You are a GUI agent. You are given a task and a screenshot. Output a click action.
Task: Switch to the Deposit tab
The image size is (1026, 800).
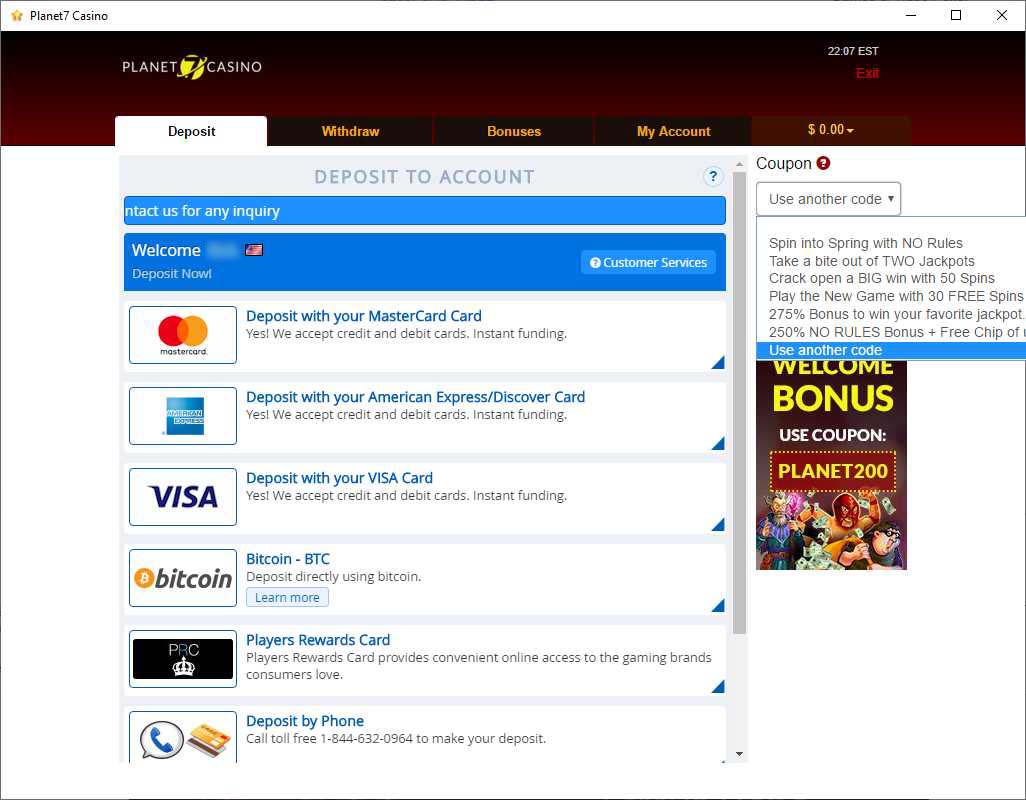(x=191, y=131)
